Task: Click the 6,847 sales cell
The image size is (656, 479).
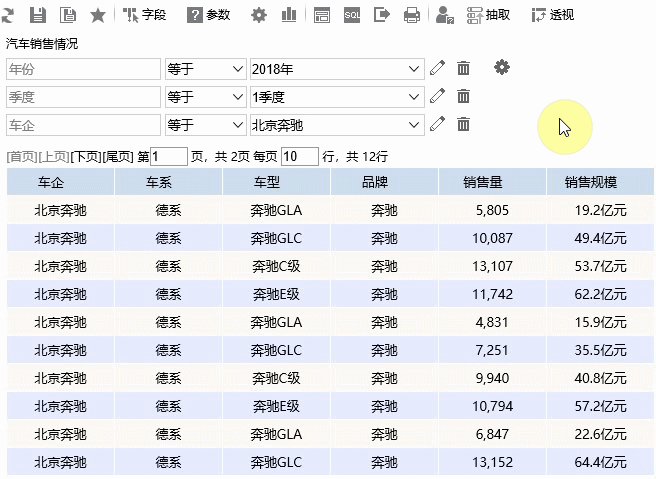Action: [492, 434]
